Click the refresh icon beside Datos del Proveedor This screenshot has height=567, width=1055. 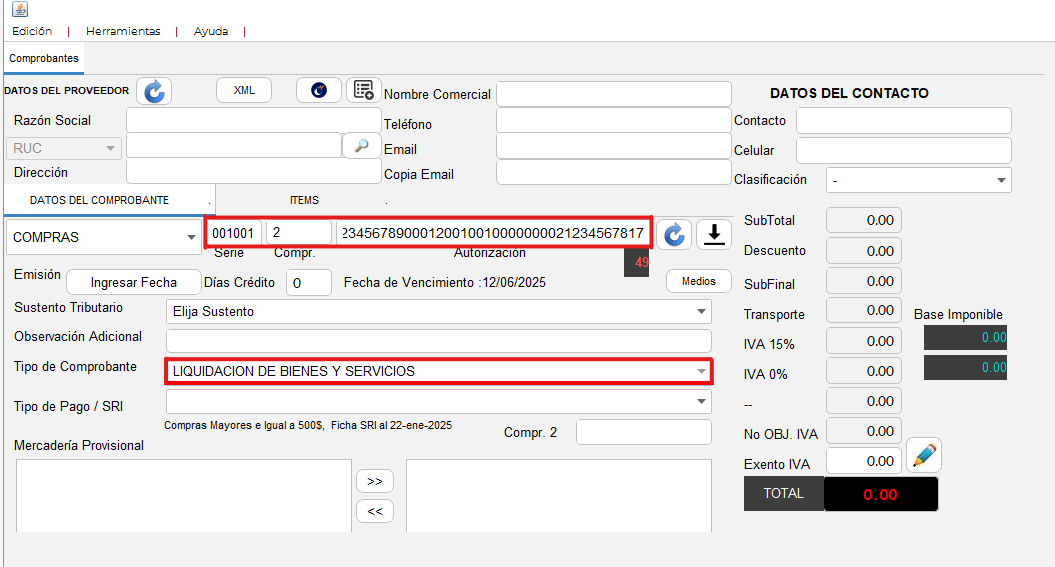coord(154,91)
